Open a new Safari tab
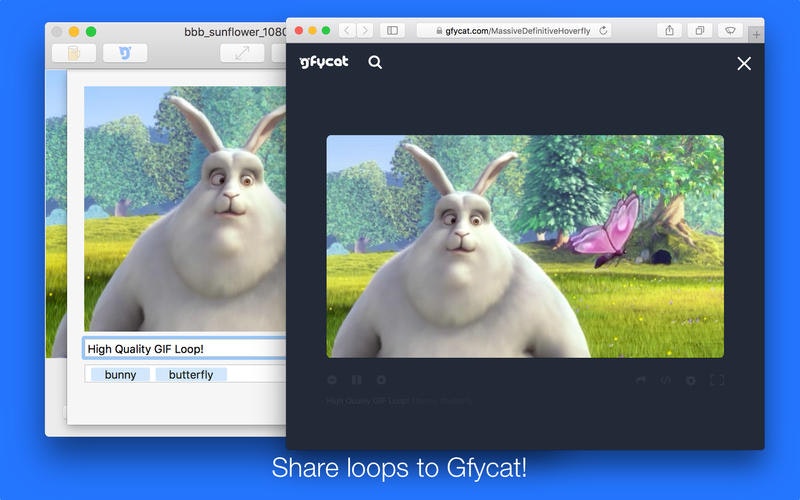This screenshot has width=800, height=500. (756, 35)
